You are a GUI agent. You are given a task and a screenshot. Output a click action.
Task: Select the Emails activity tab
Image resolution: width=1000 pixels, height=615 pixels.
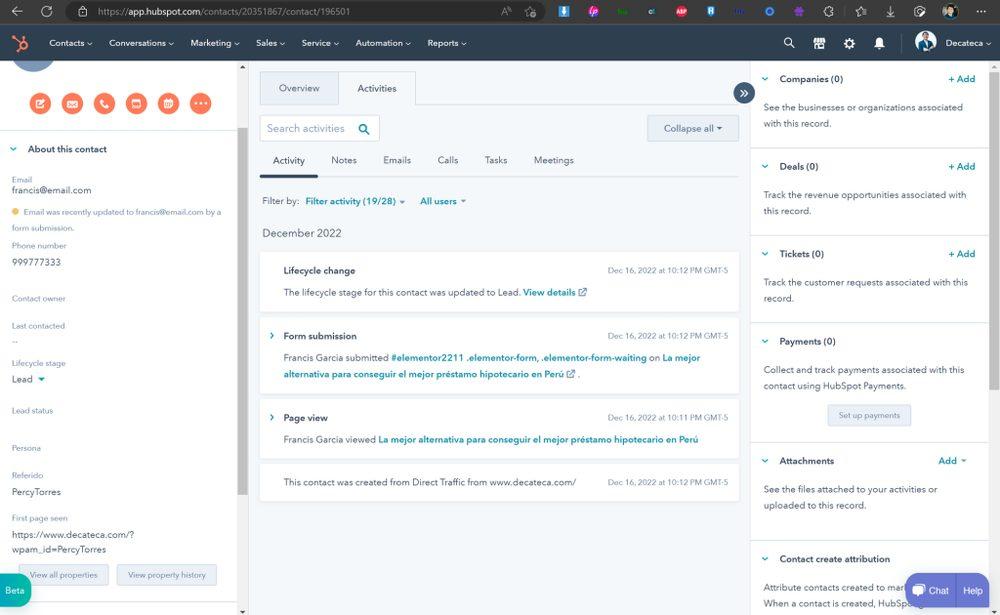397,160
